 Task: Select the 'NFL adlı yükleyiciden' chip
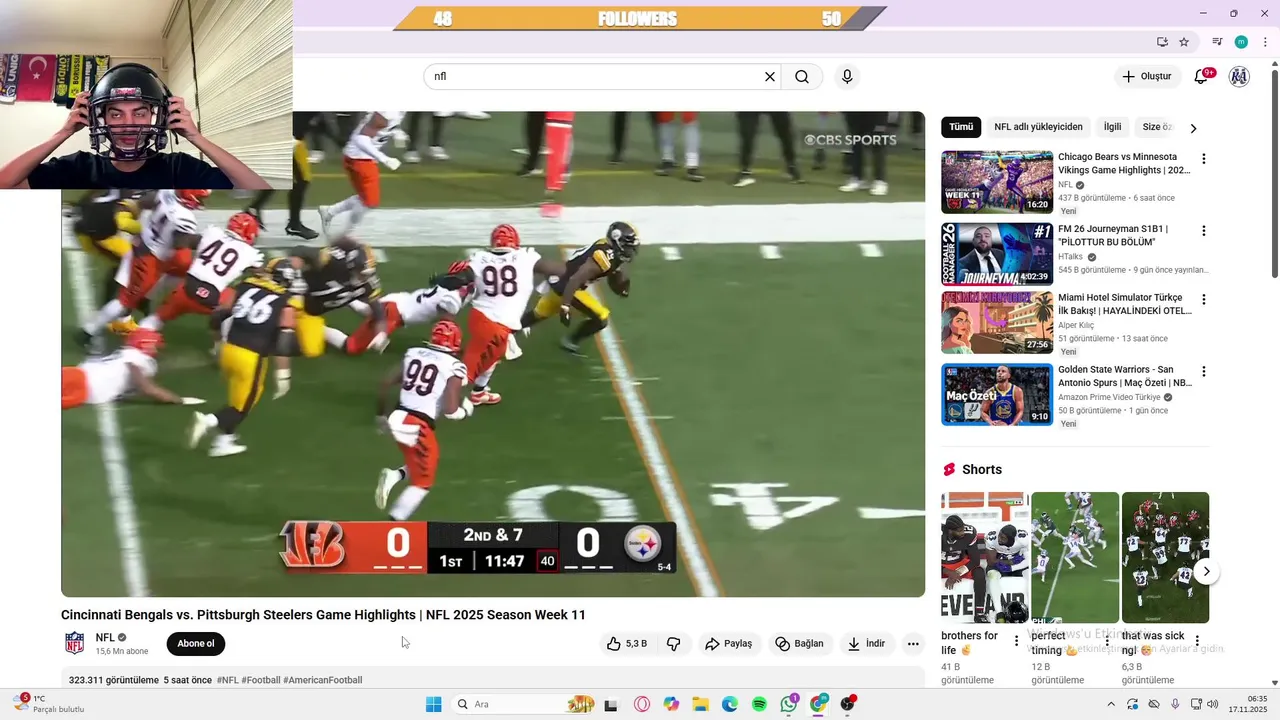point(1038,127)
